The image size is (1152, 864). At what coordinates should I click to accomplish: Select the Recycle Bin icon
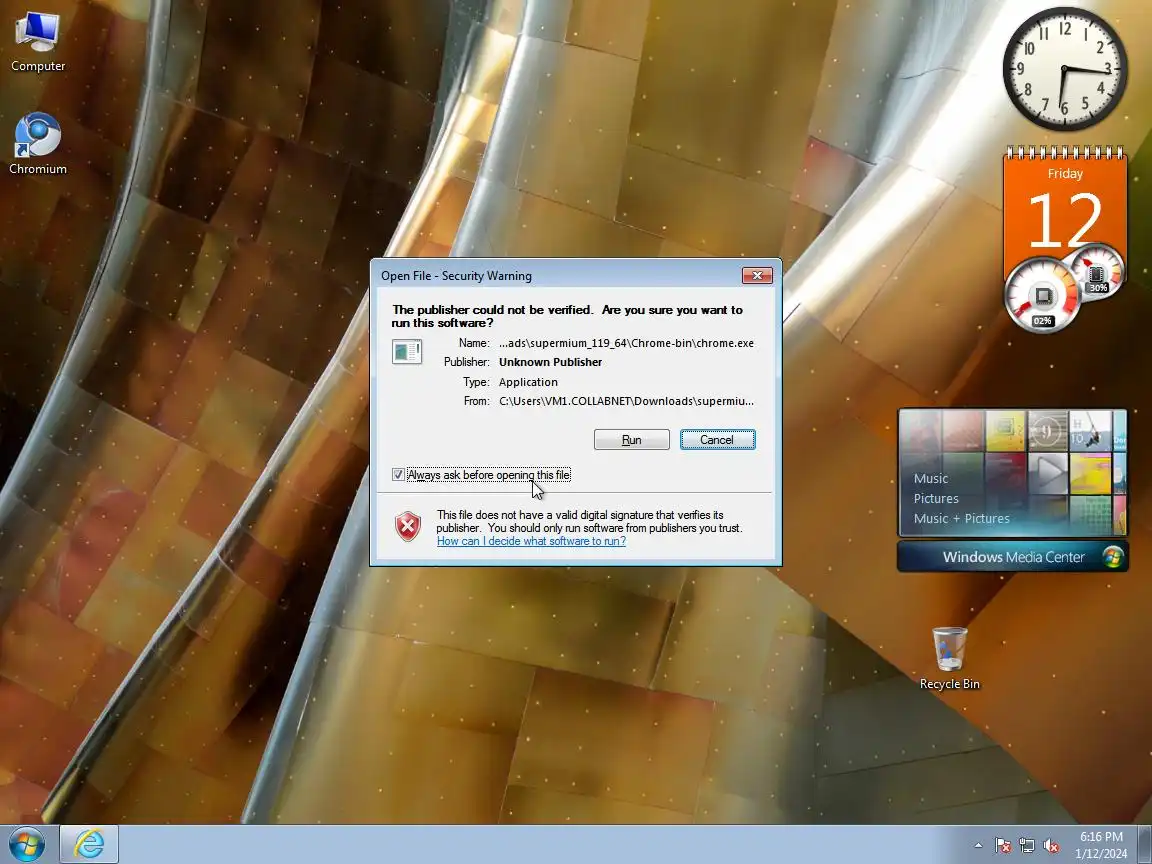(x=949, y=658)
